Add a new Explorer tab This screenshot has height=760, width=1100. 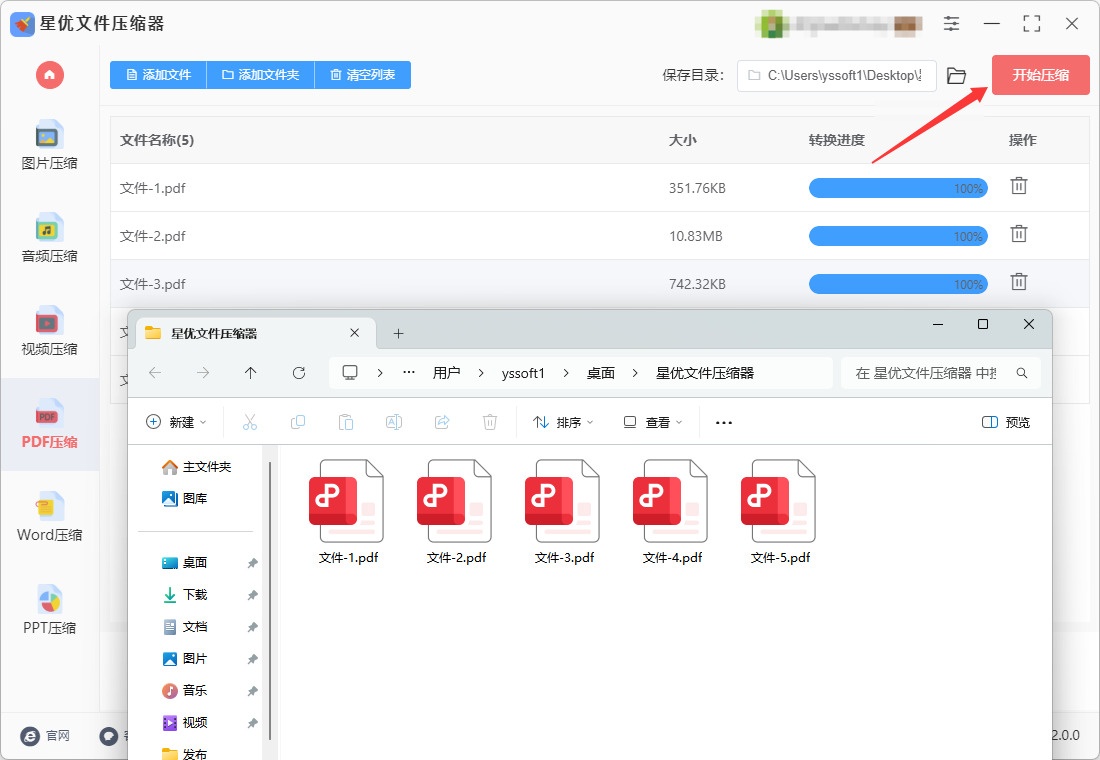[x=398, y=333]
